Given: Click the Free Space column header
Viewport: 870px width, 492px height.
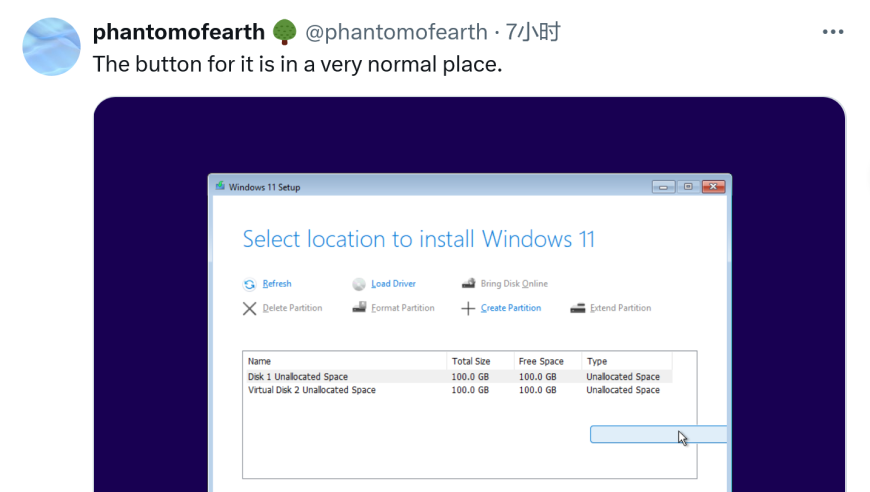Looking at the screenshot, I should [548, 361].
